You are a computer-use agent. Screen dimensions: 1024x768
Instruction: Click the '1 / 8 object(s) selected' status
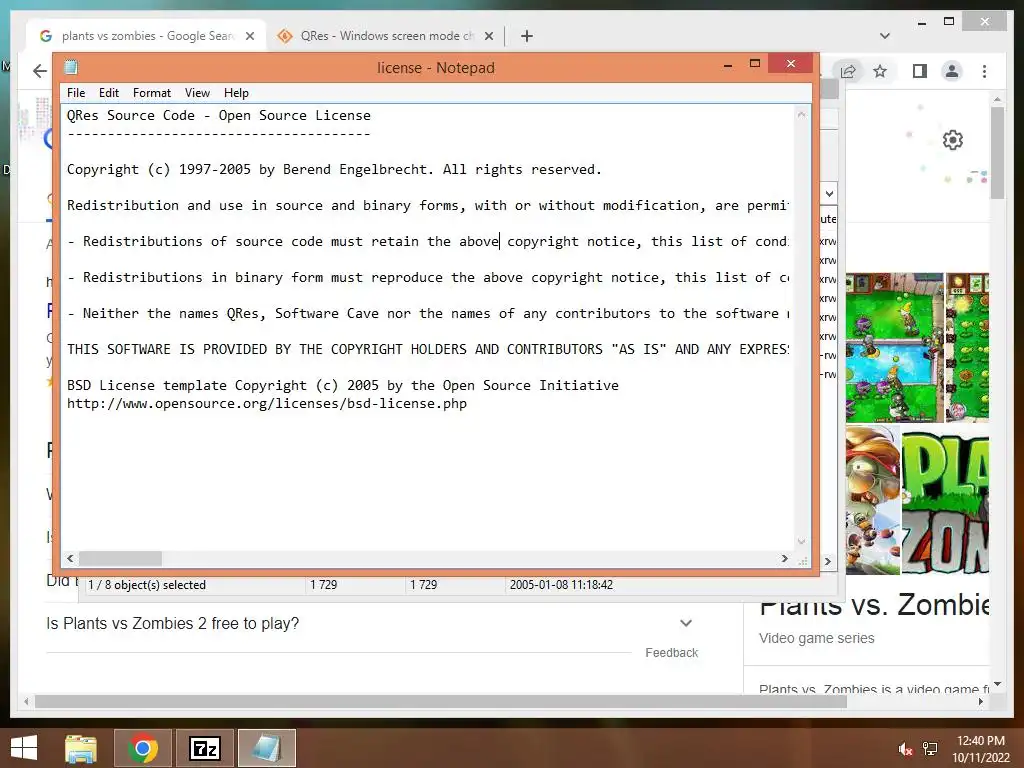click(x=147, y=585)
